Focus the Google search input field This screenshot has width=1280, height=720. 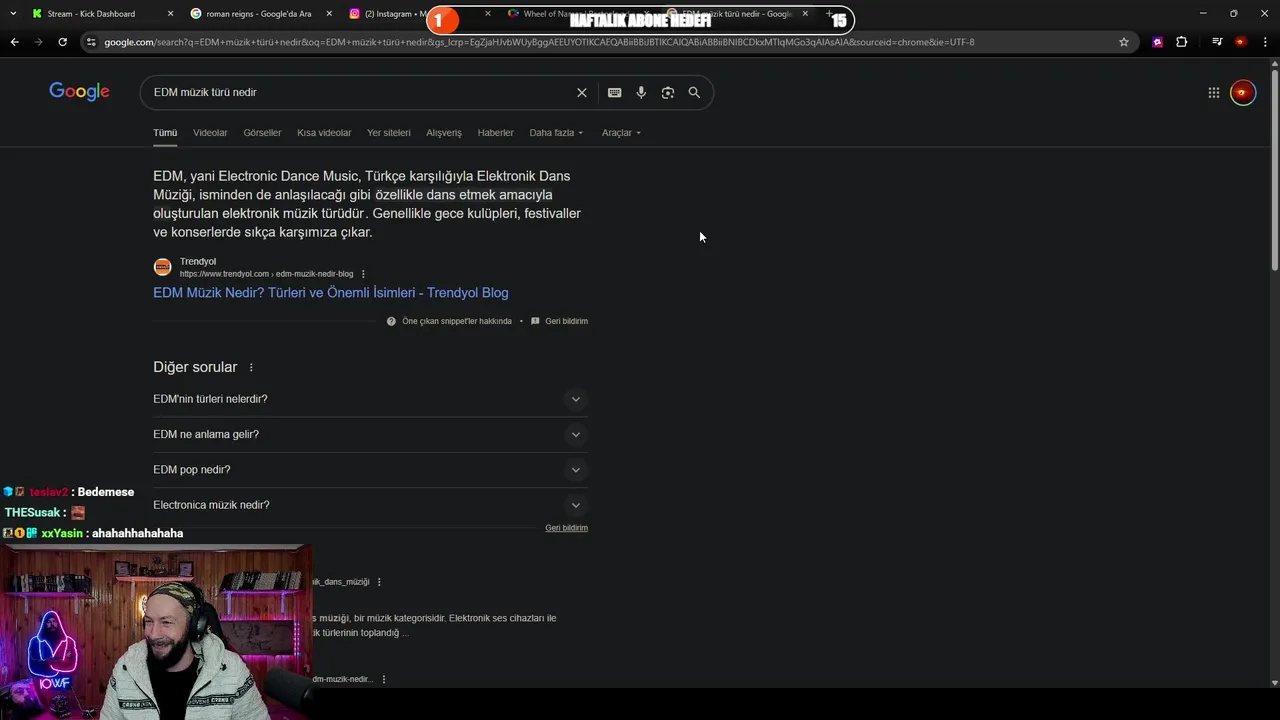360,92
